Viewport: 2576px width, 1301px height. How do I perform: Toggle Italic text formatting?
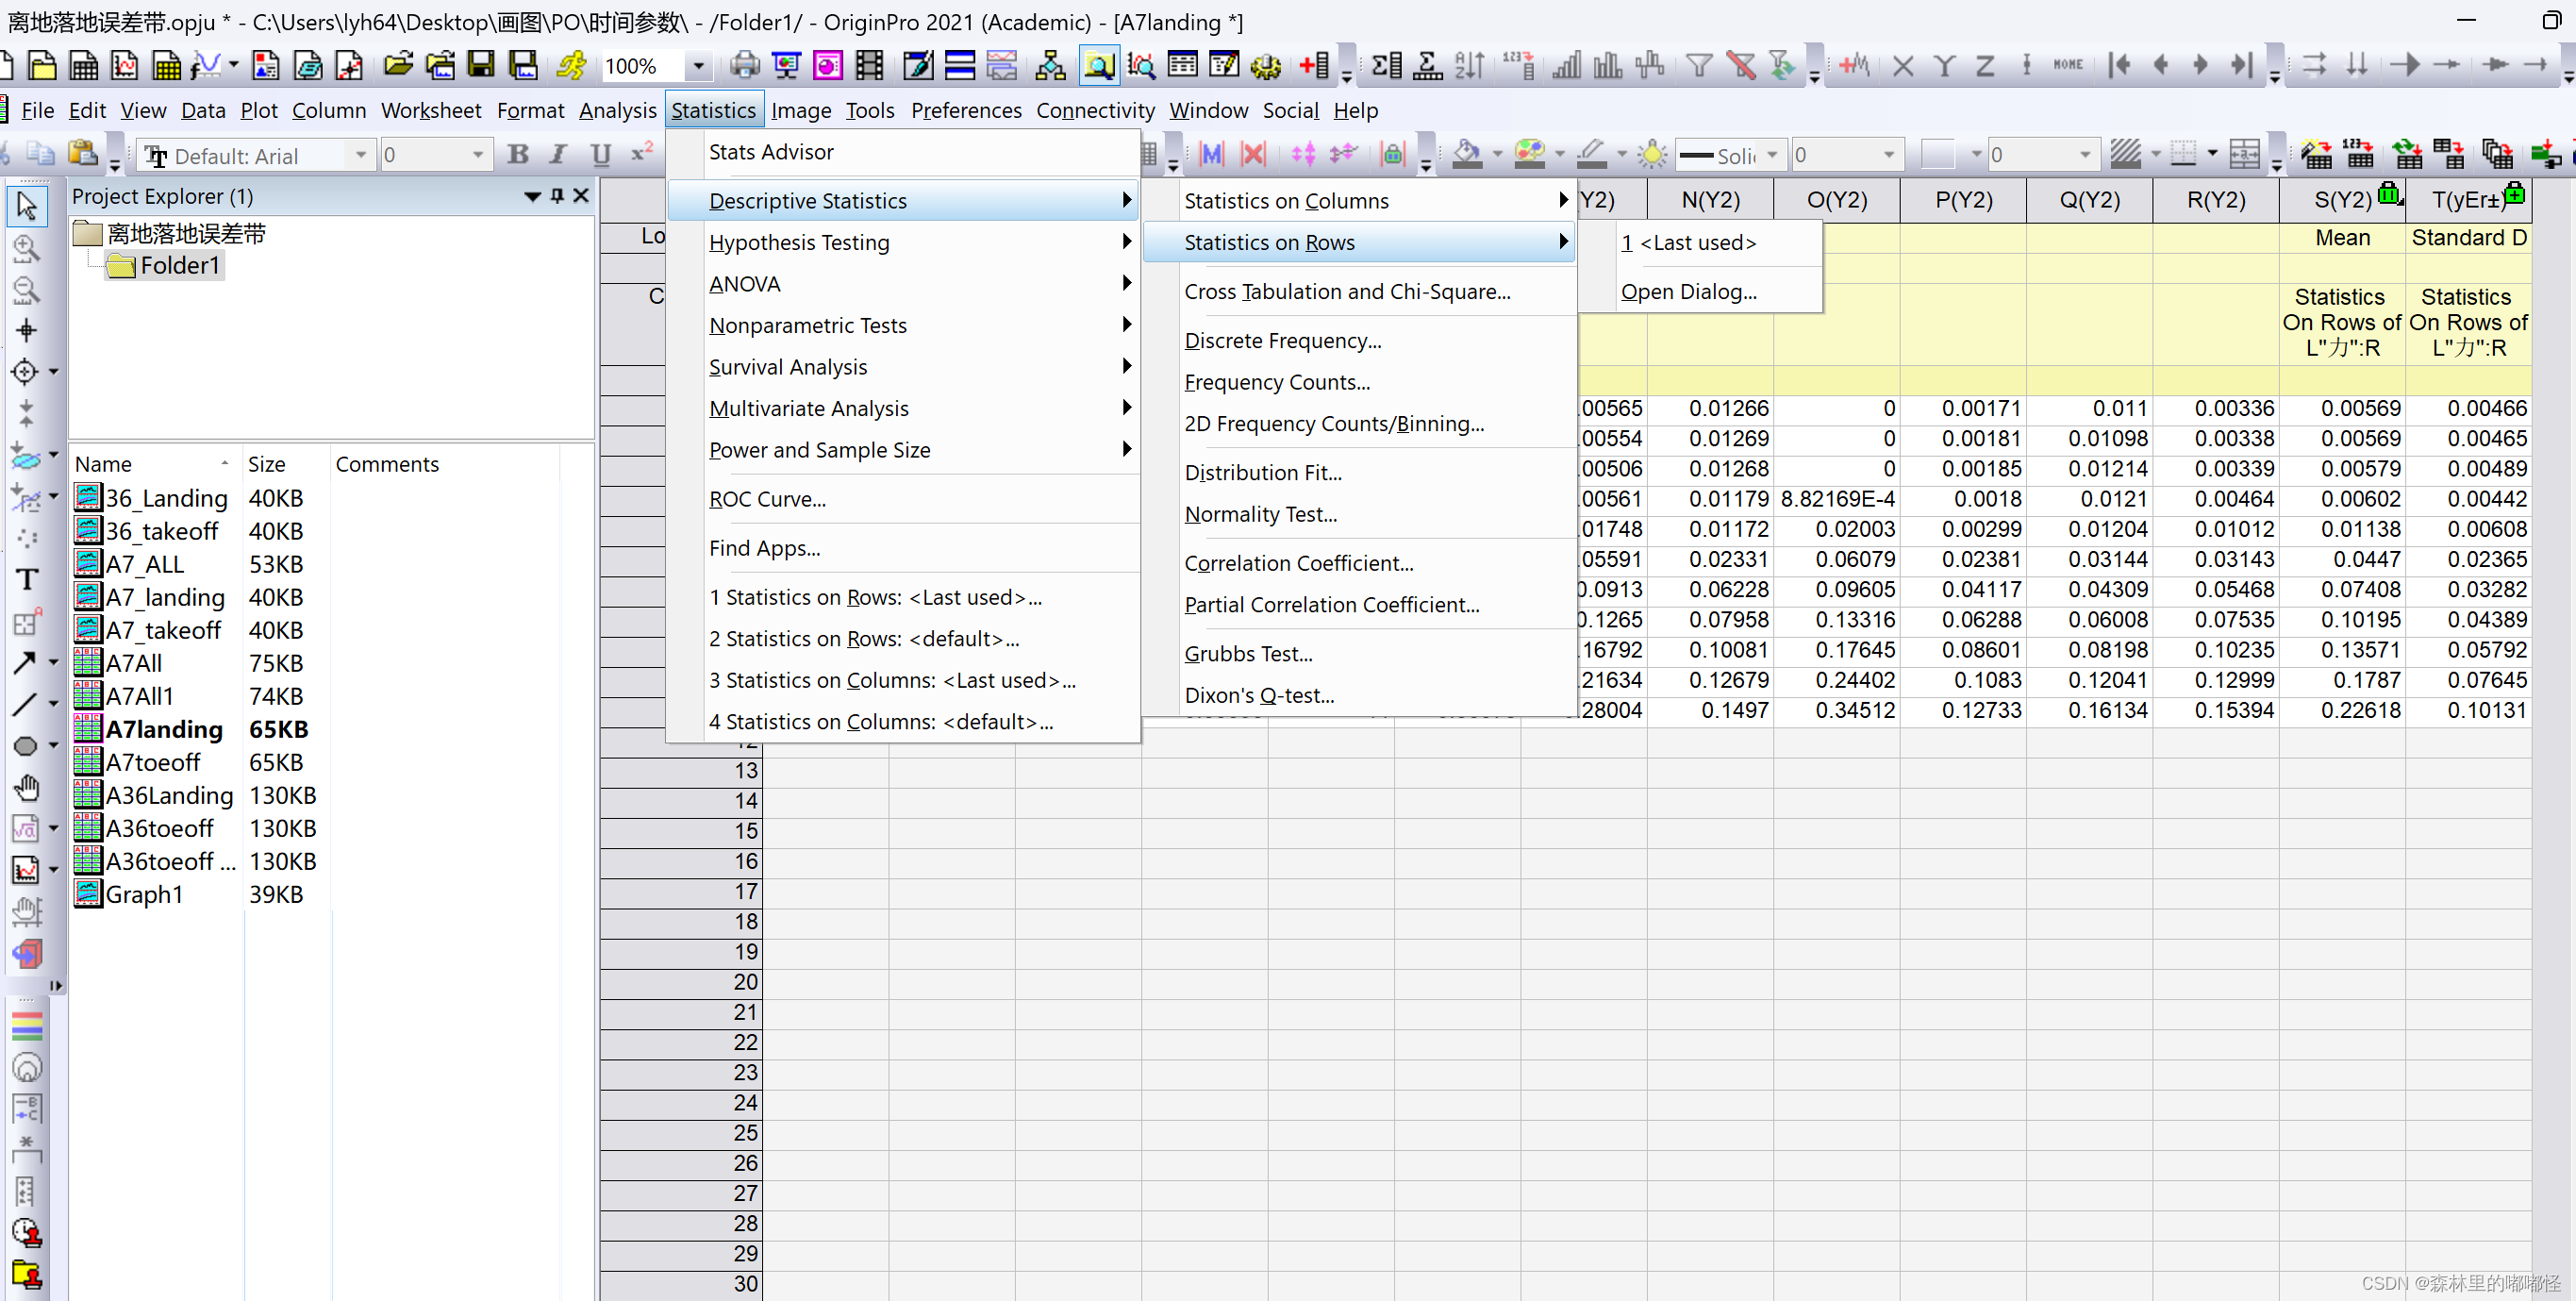[558, 155]
